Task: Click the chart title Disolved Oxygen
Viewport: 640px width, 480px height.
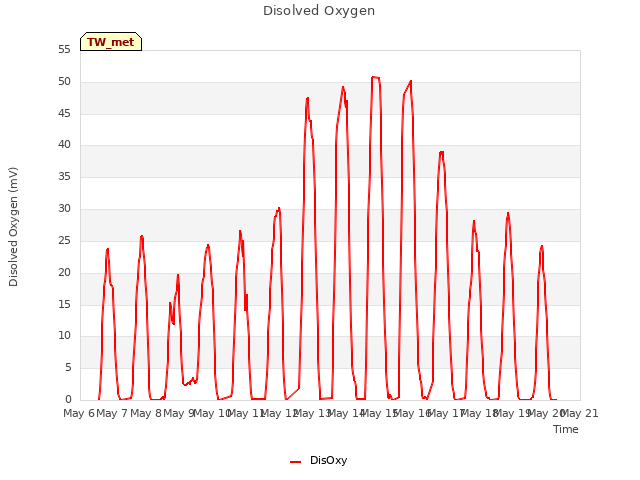Action: point(319,11)
